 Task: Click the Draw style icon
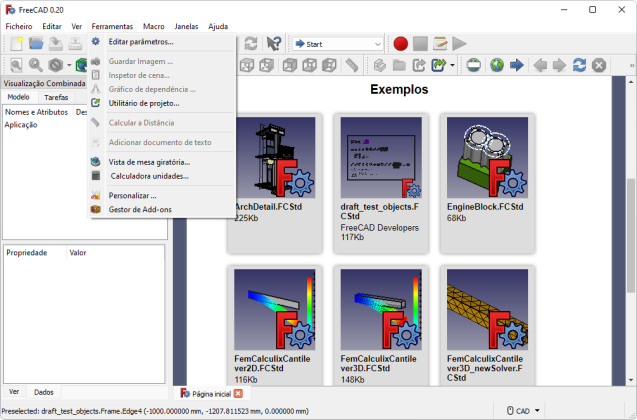coord(56,65)
